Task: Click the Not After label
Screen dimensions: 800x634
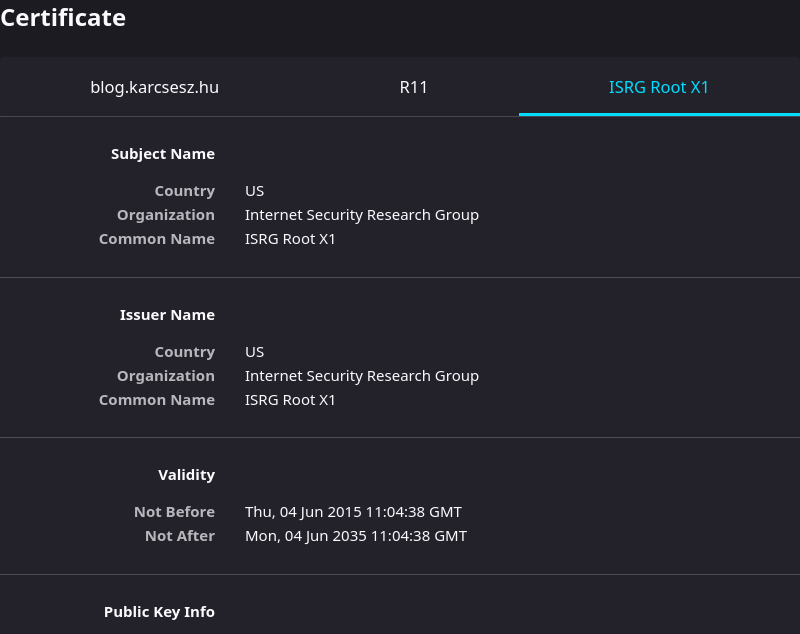Action: [x=180, y=536]
